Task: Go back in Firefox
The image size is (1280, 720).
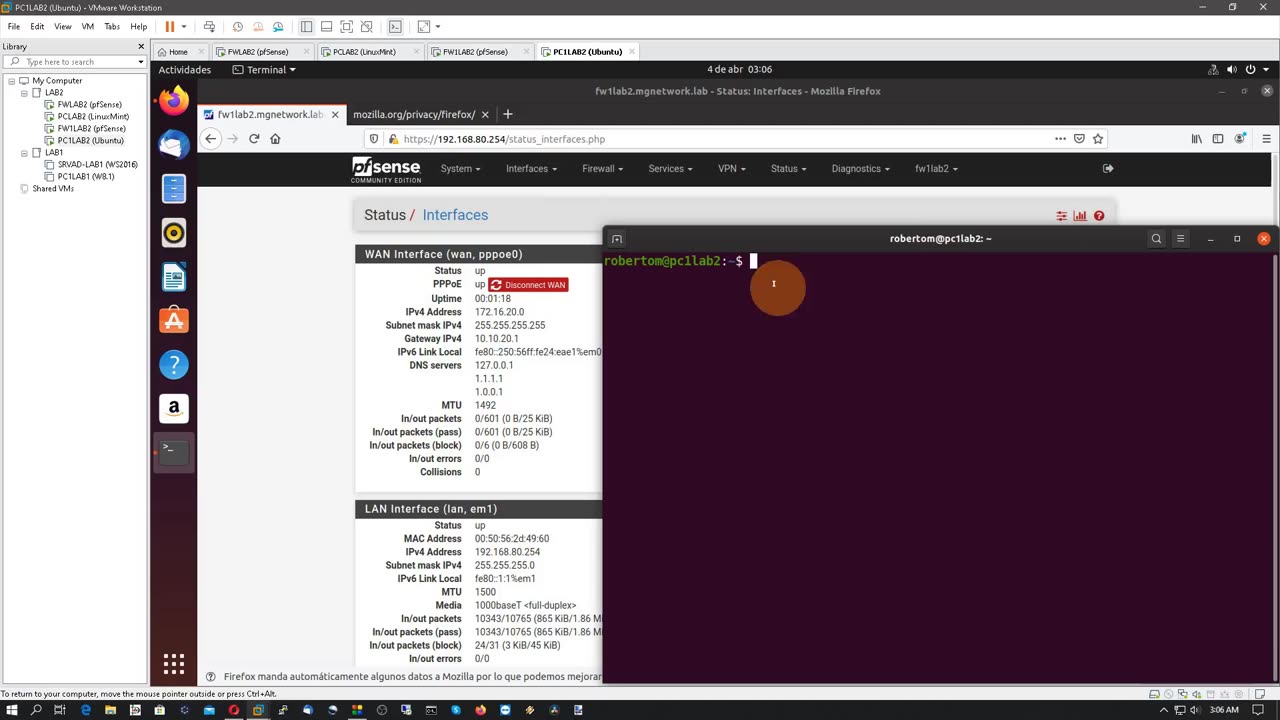Action: click(x=210, y=139)
